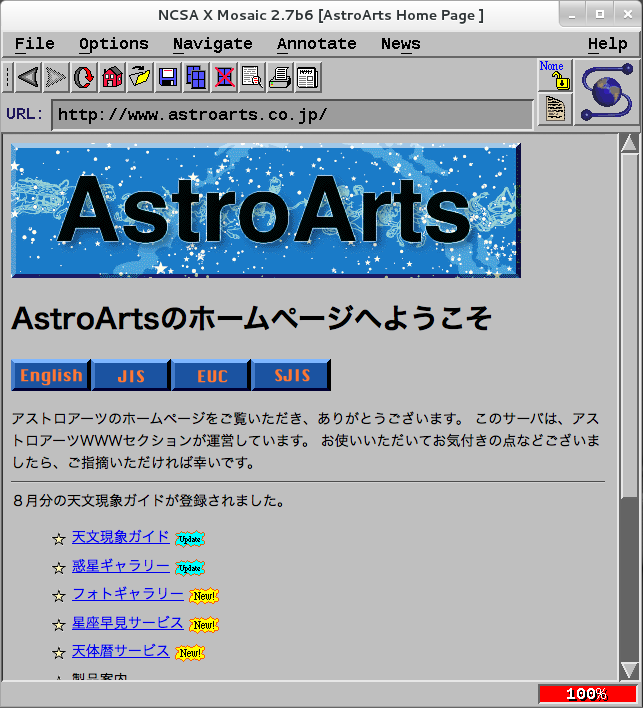Open the 天文現象ガイド link

[120, 537]
